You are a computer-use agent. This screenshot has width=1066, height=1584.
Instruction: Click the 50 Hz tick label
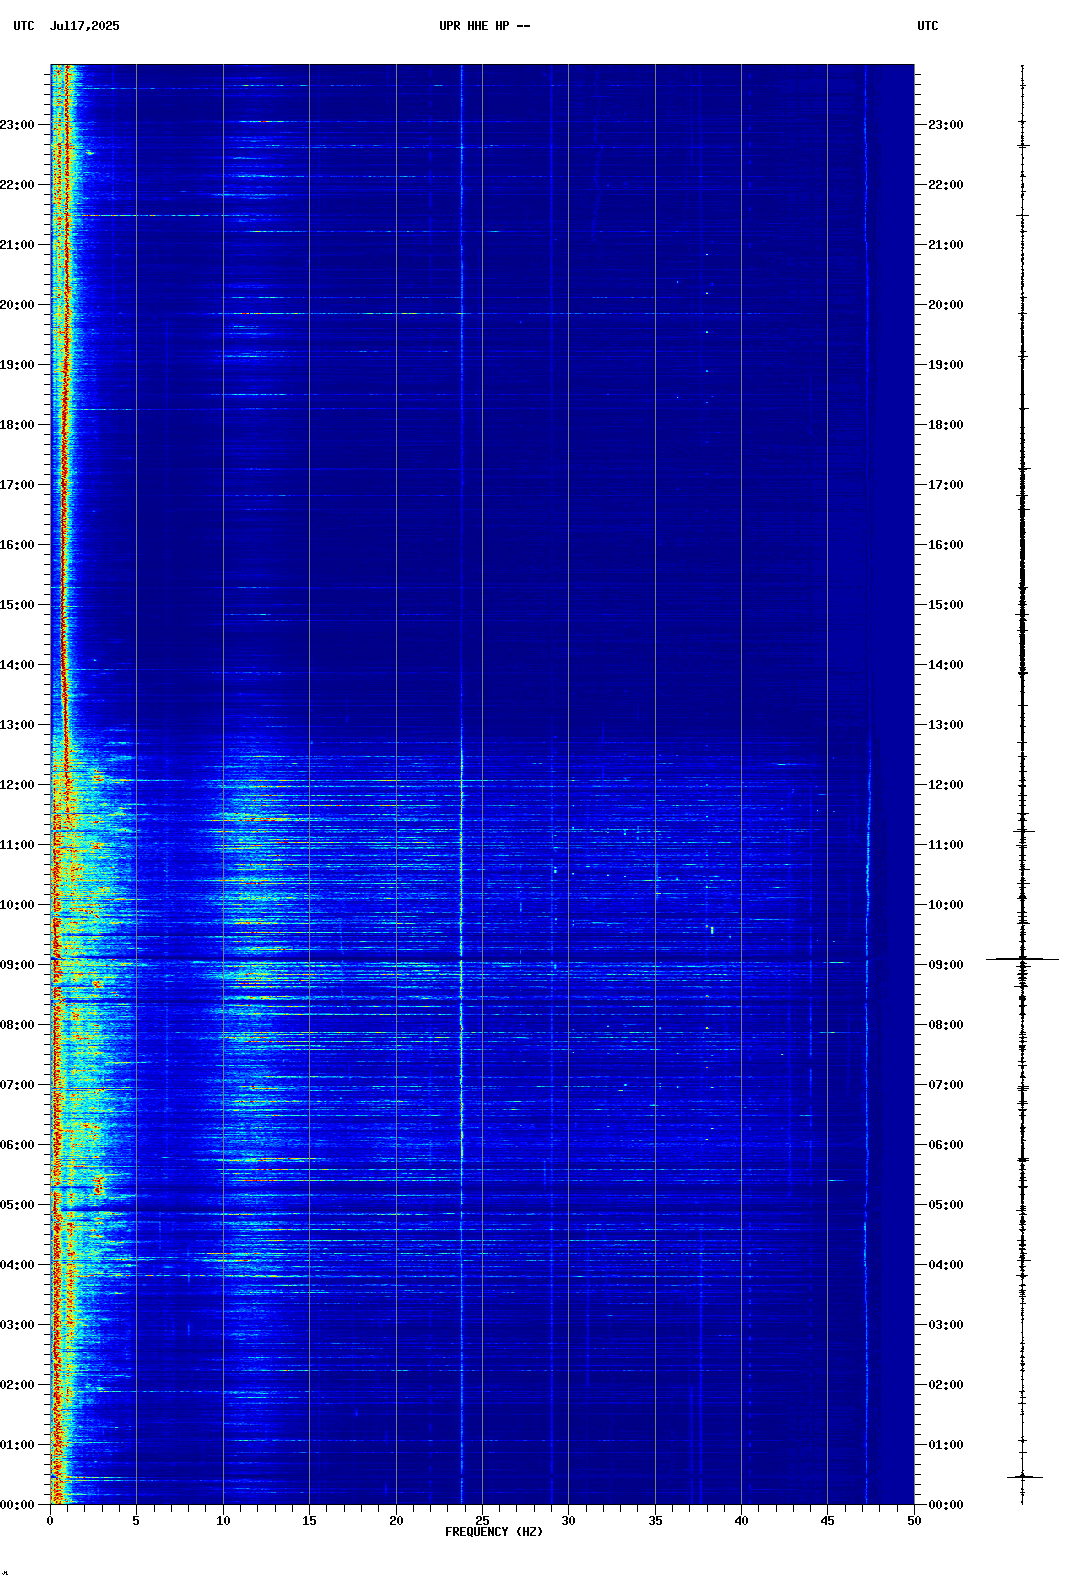(x=914, y=1521)
